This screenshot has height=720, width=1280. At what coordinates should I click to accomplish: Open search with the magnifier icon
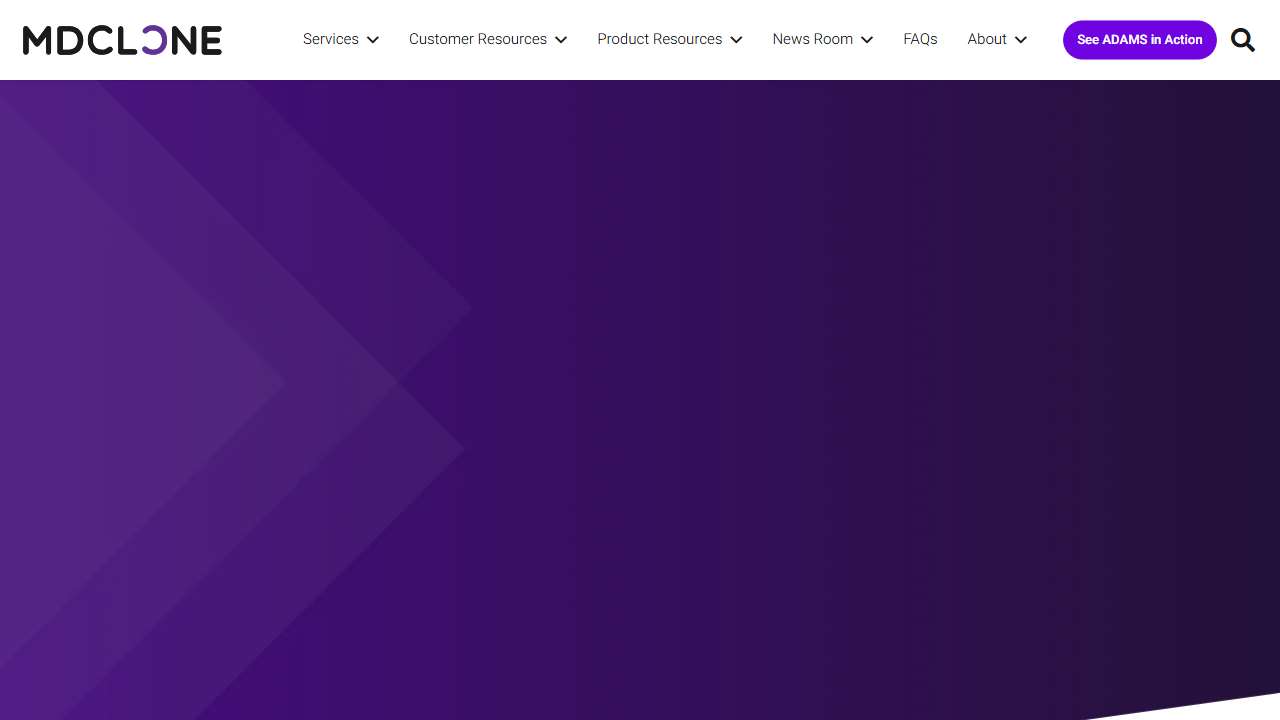point(1242,40)
